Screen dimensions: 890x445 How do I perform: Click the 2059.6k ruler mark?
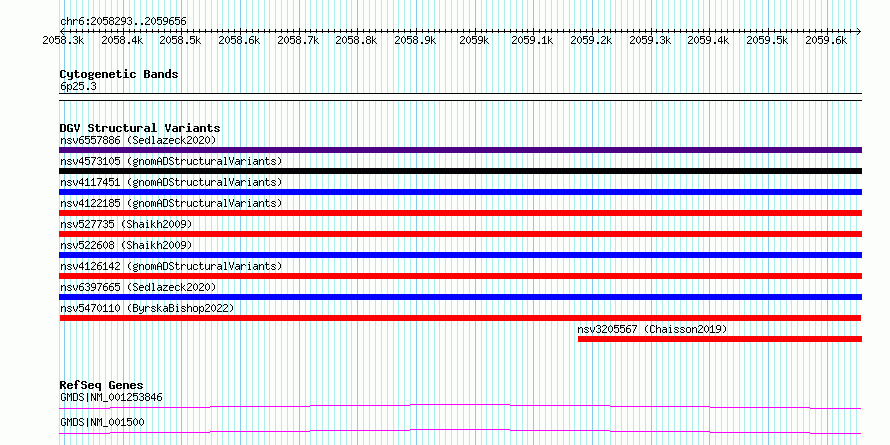[x=826, y=40]
